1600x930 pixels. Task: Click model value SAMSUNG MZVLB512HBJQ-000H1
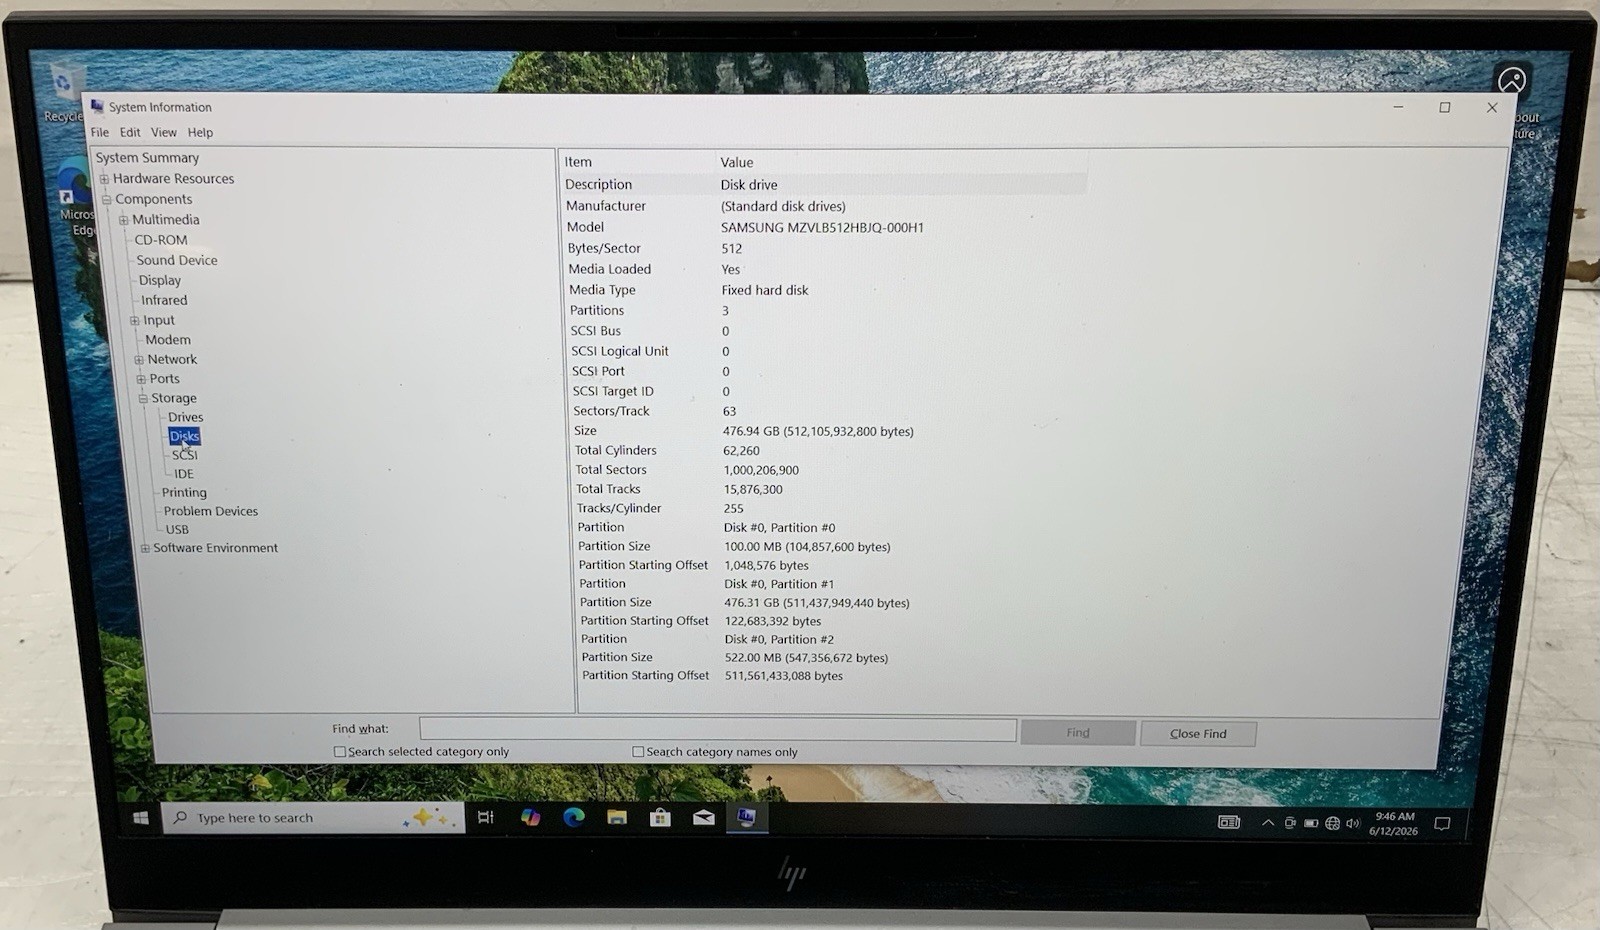point(822,228)
